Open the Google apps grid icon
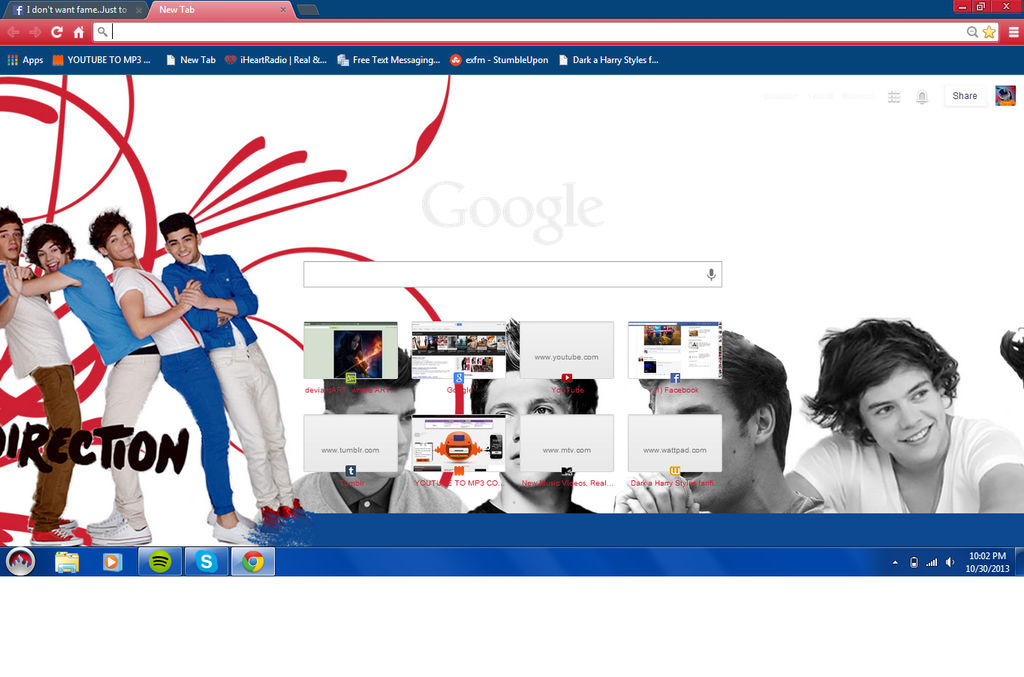Viewport: 1024px width, 677px height. pyautogui.click(x=894, y=97)
